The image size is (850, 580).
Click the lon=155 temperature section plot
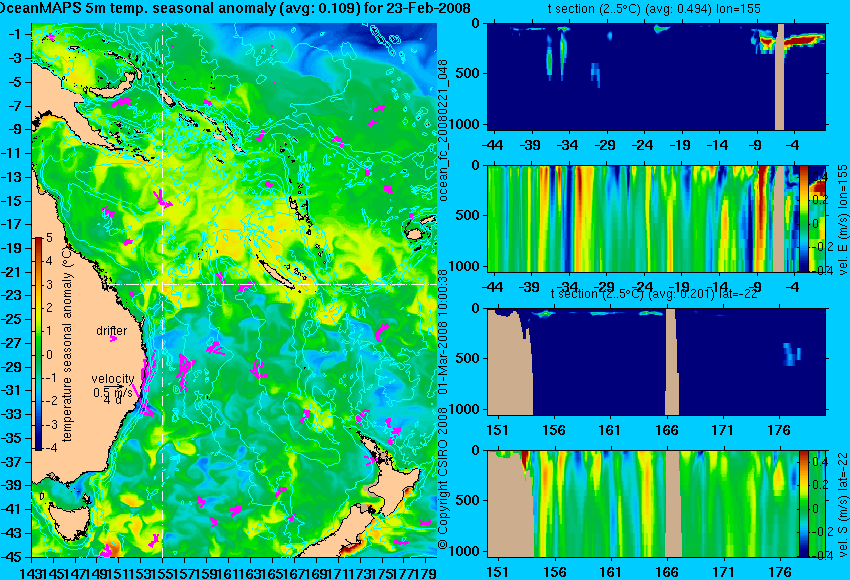[x=656, y=76]
